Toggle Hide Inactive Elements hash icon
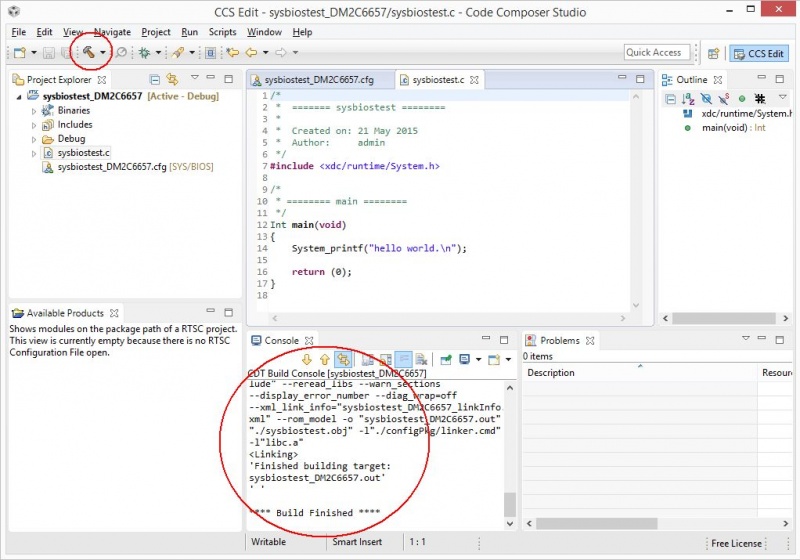Image resolution: width=800 pixels, height=560 pixels. click(x=760, y=99)
